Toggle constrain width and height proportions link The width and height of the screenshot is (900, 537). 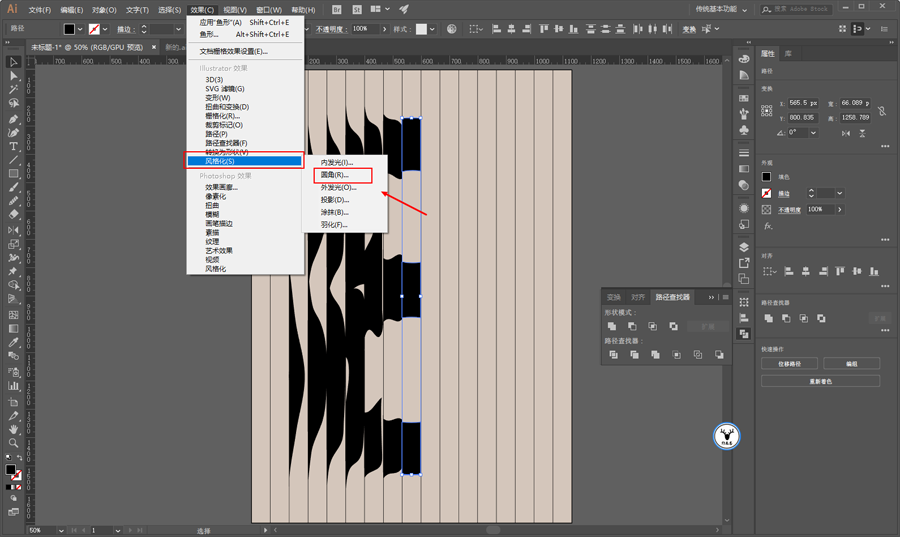881,110
